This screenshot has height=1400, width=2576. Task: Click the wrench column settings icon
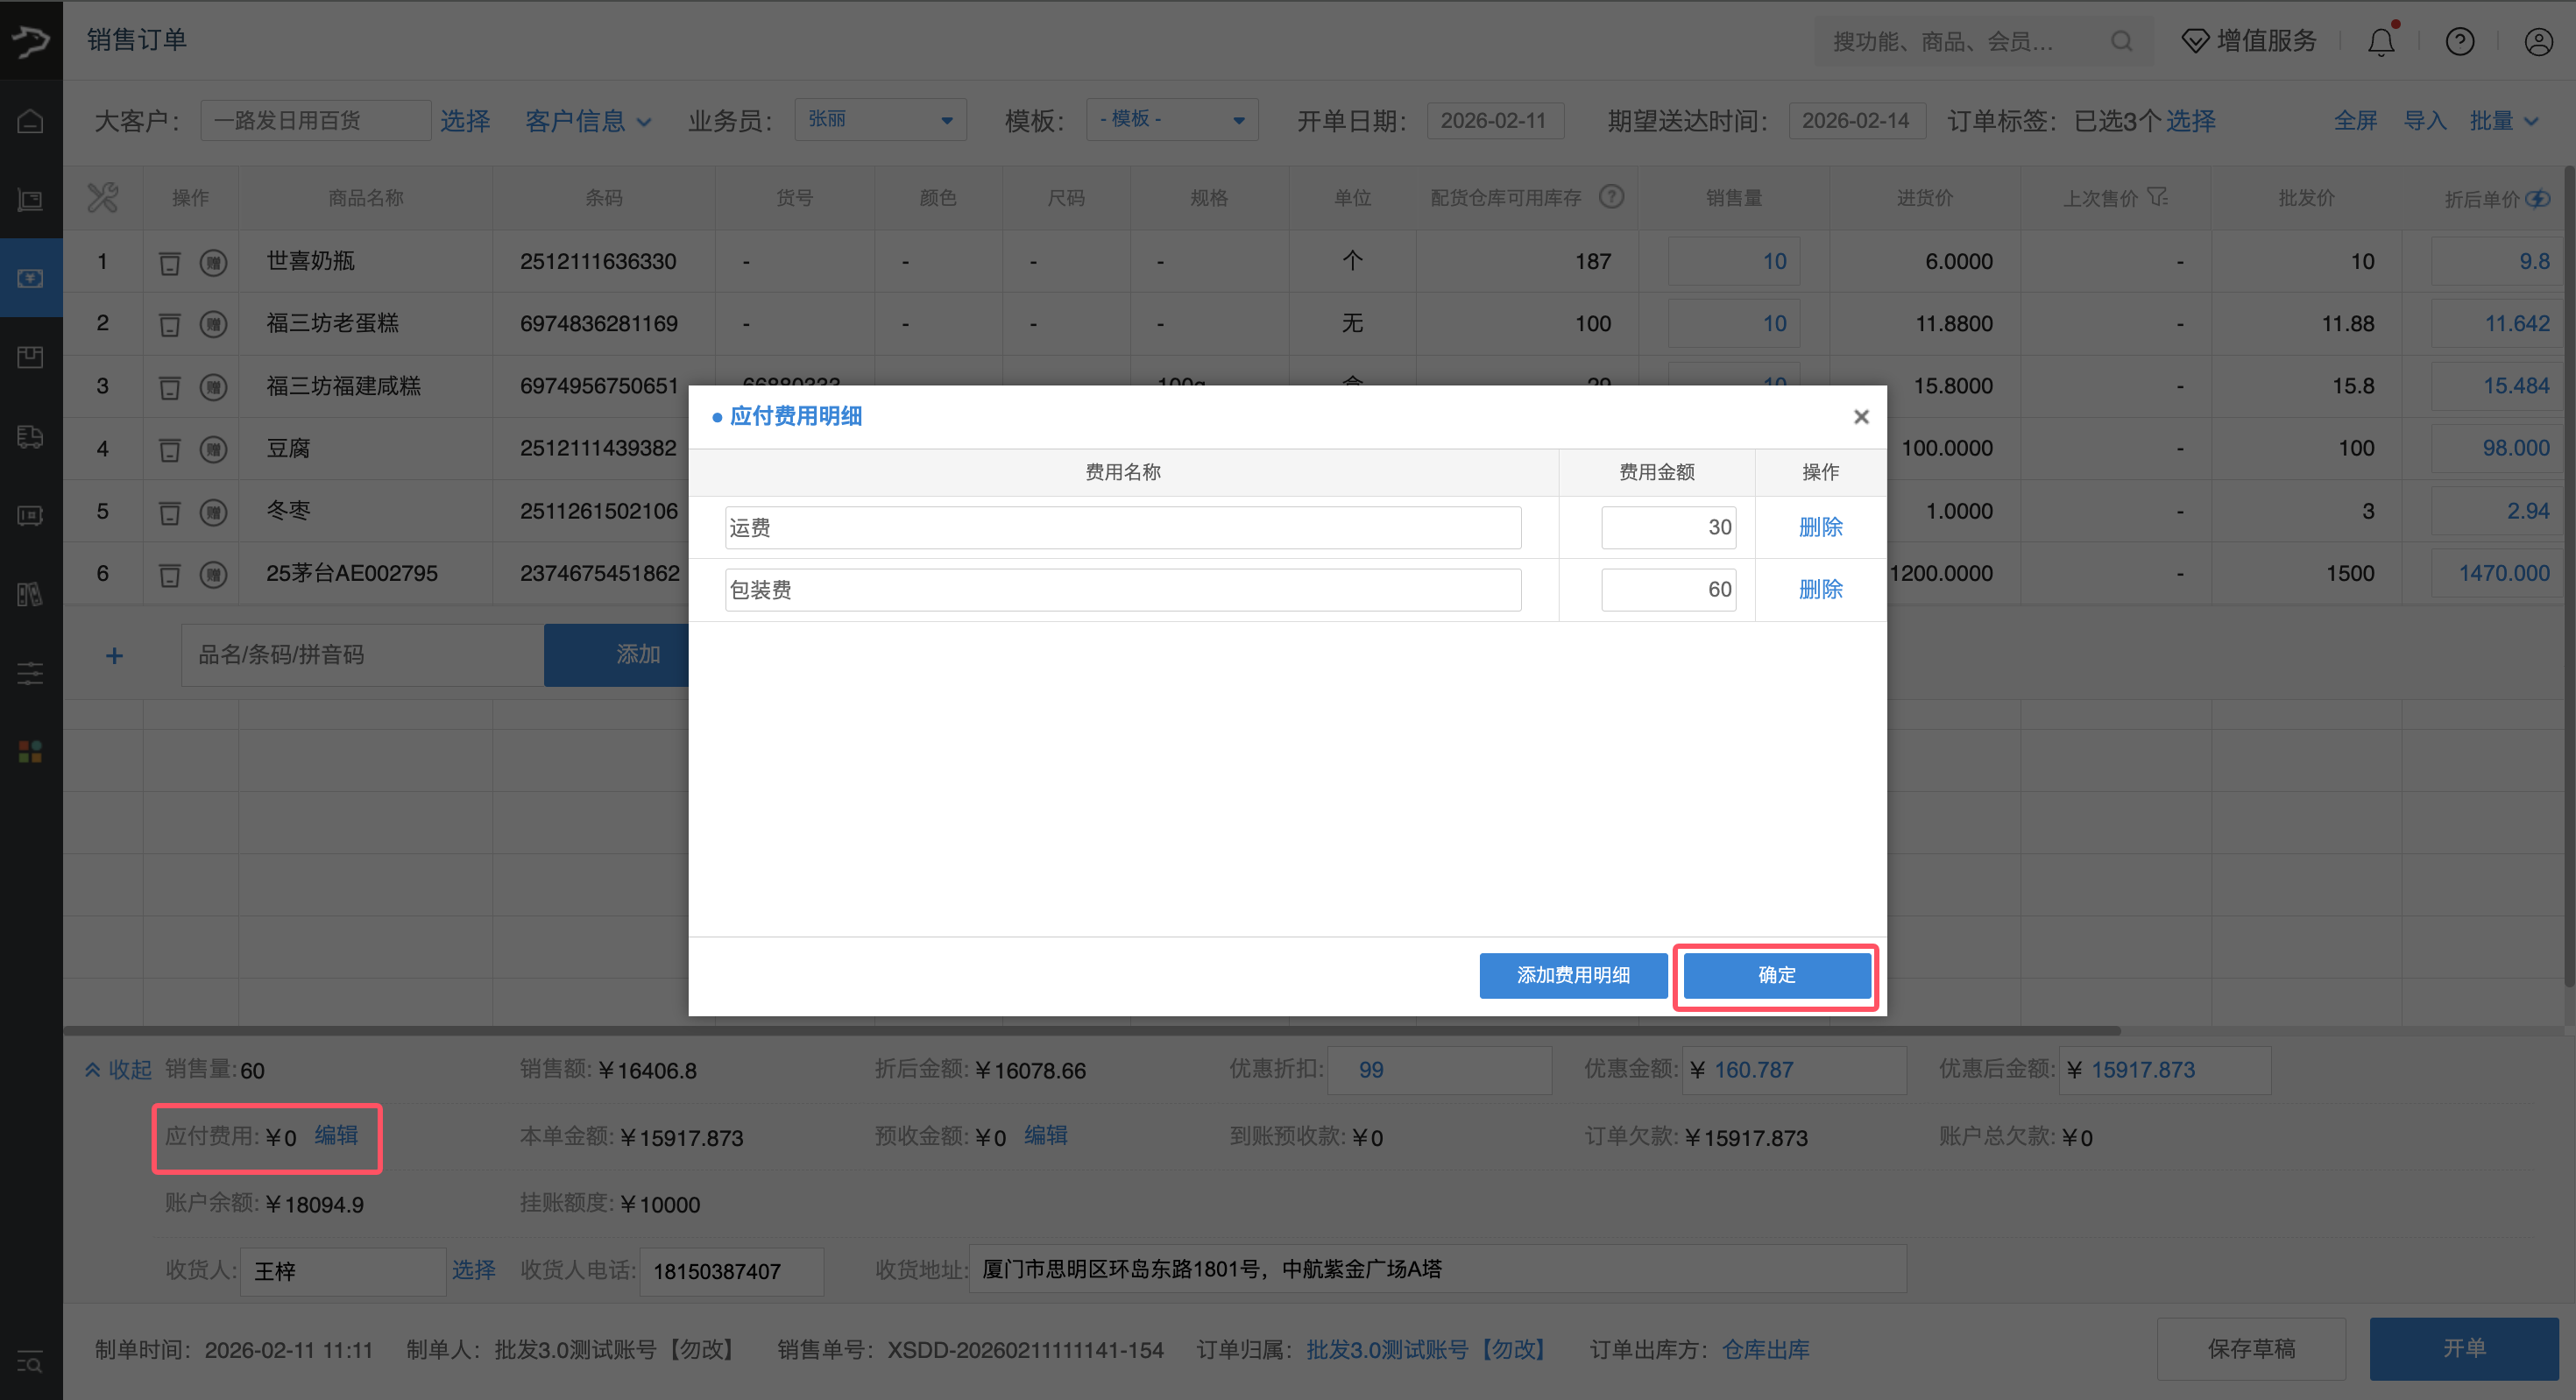(102, 197)
